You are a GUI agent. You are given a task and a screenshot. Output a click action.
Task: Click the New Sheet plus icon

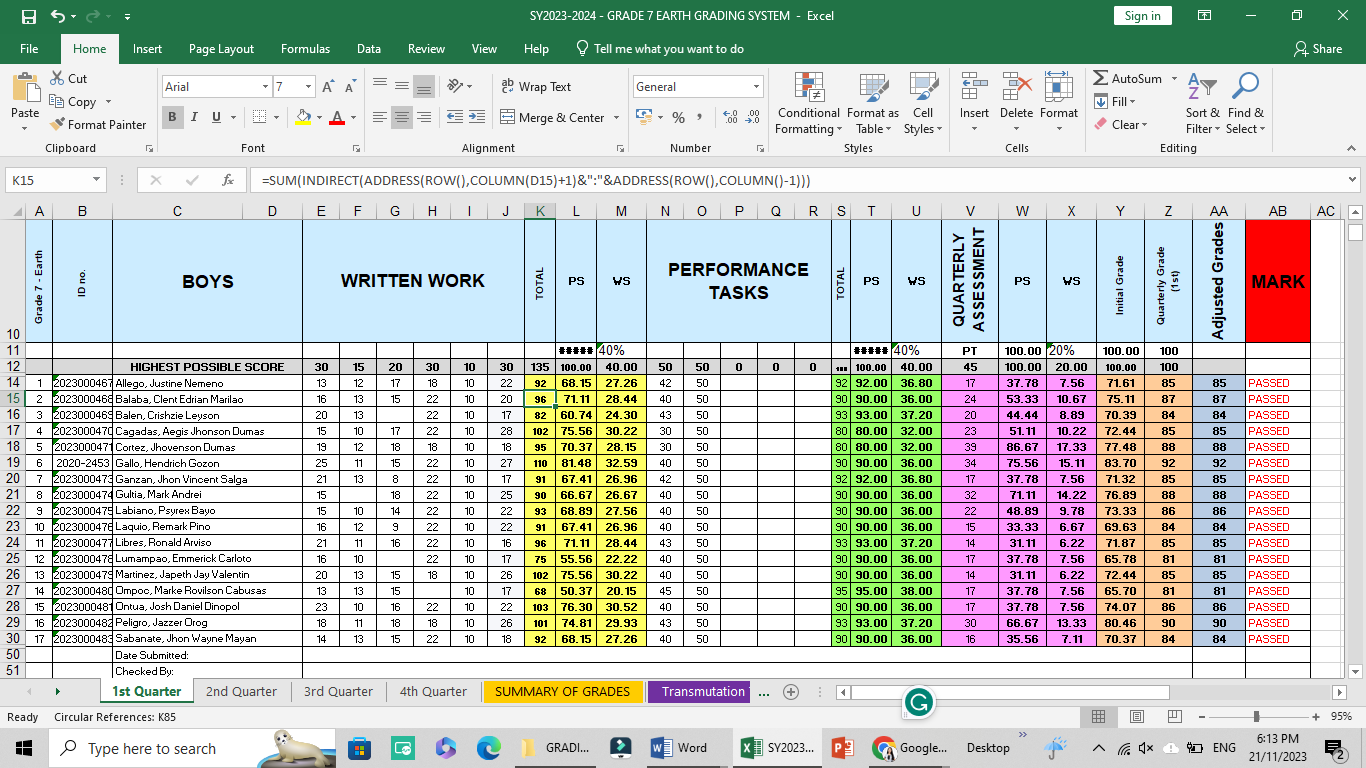[x=791, y=692]
